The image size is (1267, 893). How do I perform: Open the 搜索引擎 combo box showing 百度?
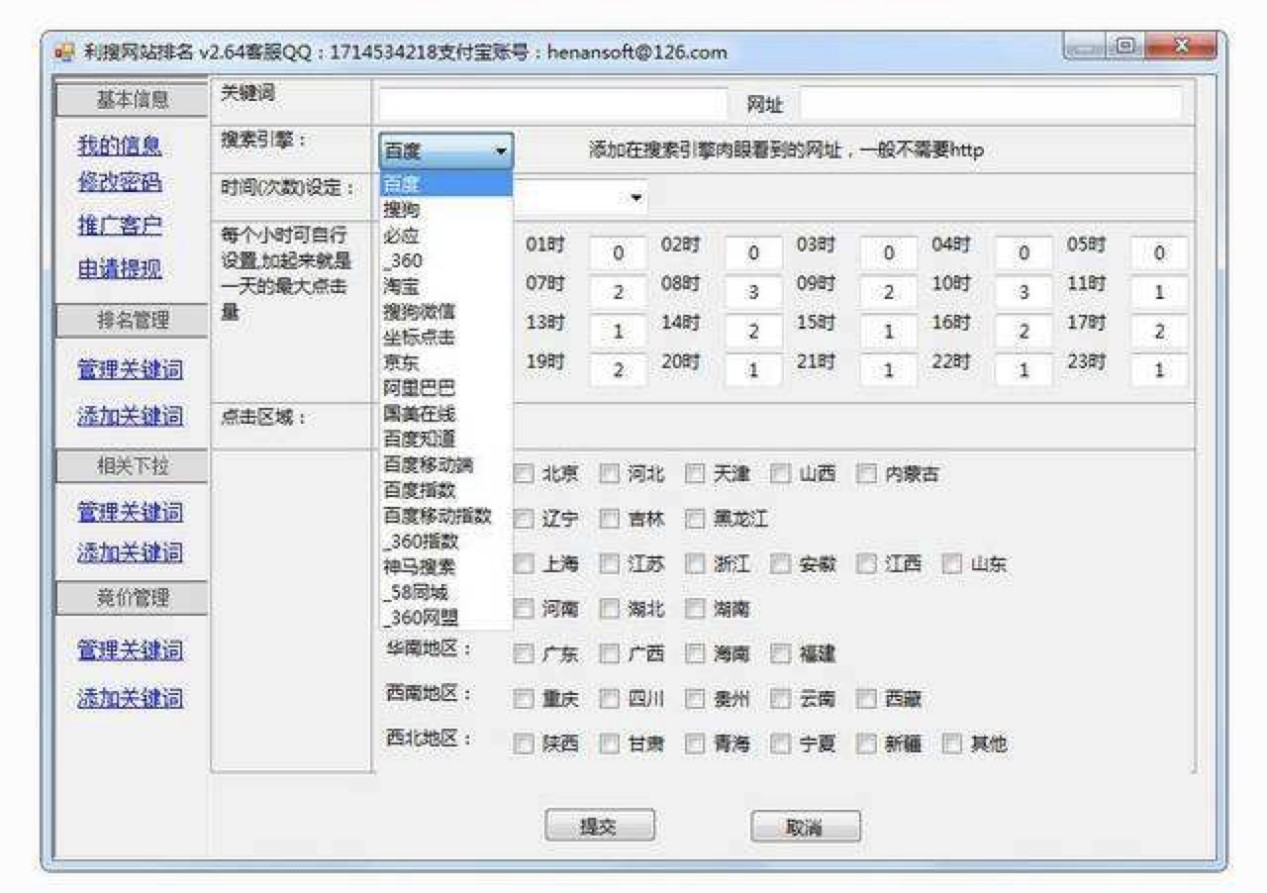446,151
